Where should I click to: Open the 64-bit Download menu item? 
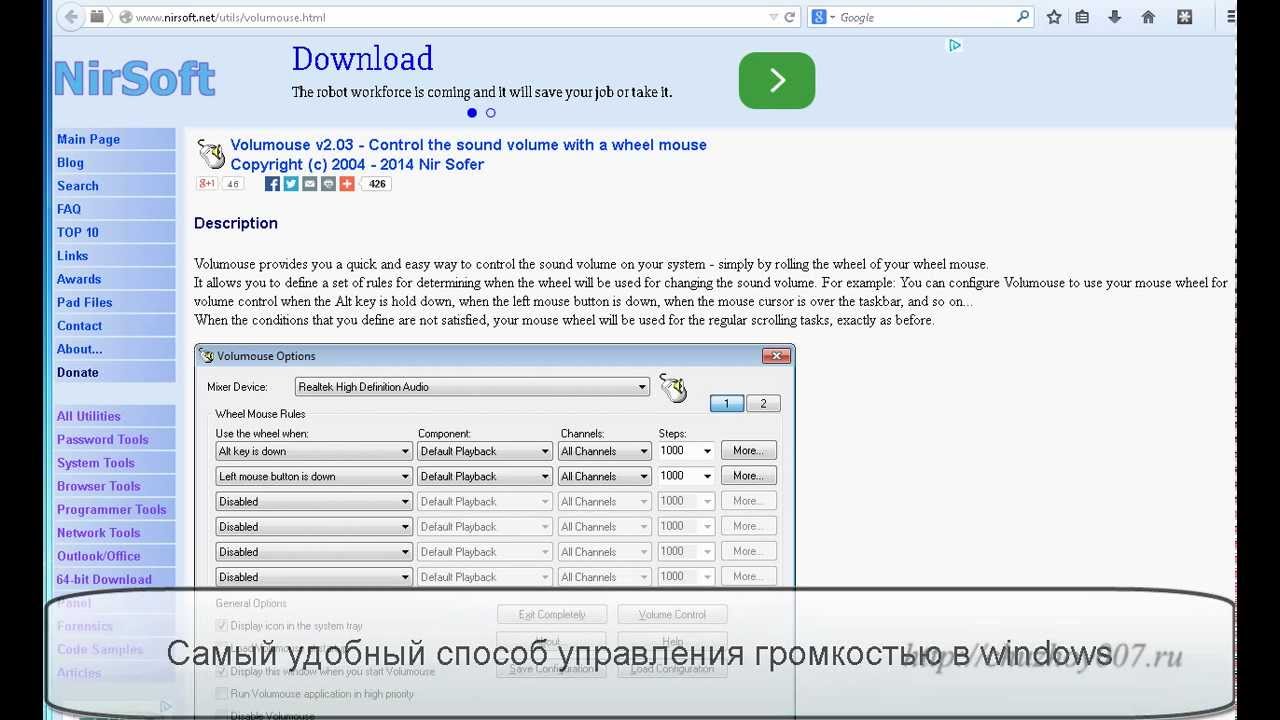tap(104, 579)
